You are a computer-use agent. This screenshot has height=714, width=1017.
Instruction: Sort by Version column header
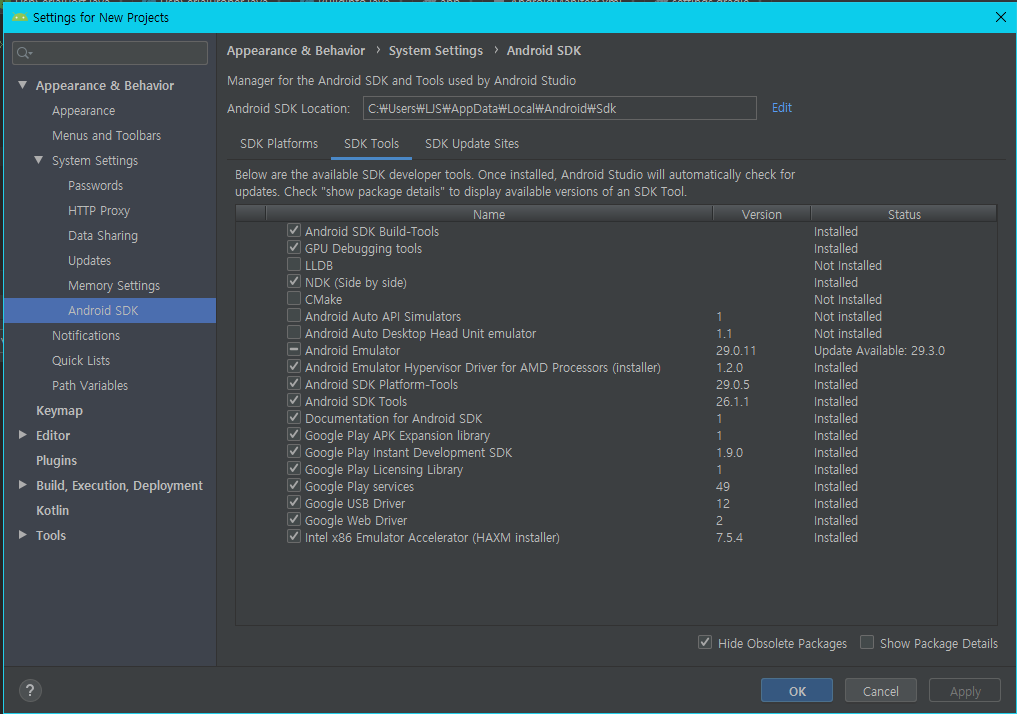(761, 214)
